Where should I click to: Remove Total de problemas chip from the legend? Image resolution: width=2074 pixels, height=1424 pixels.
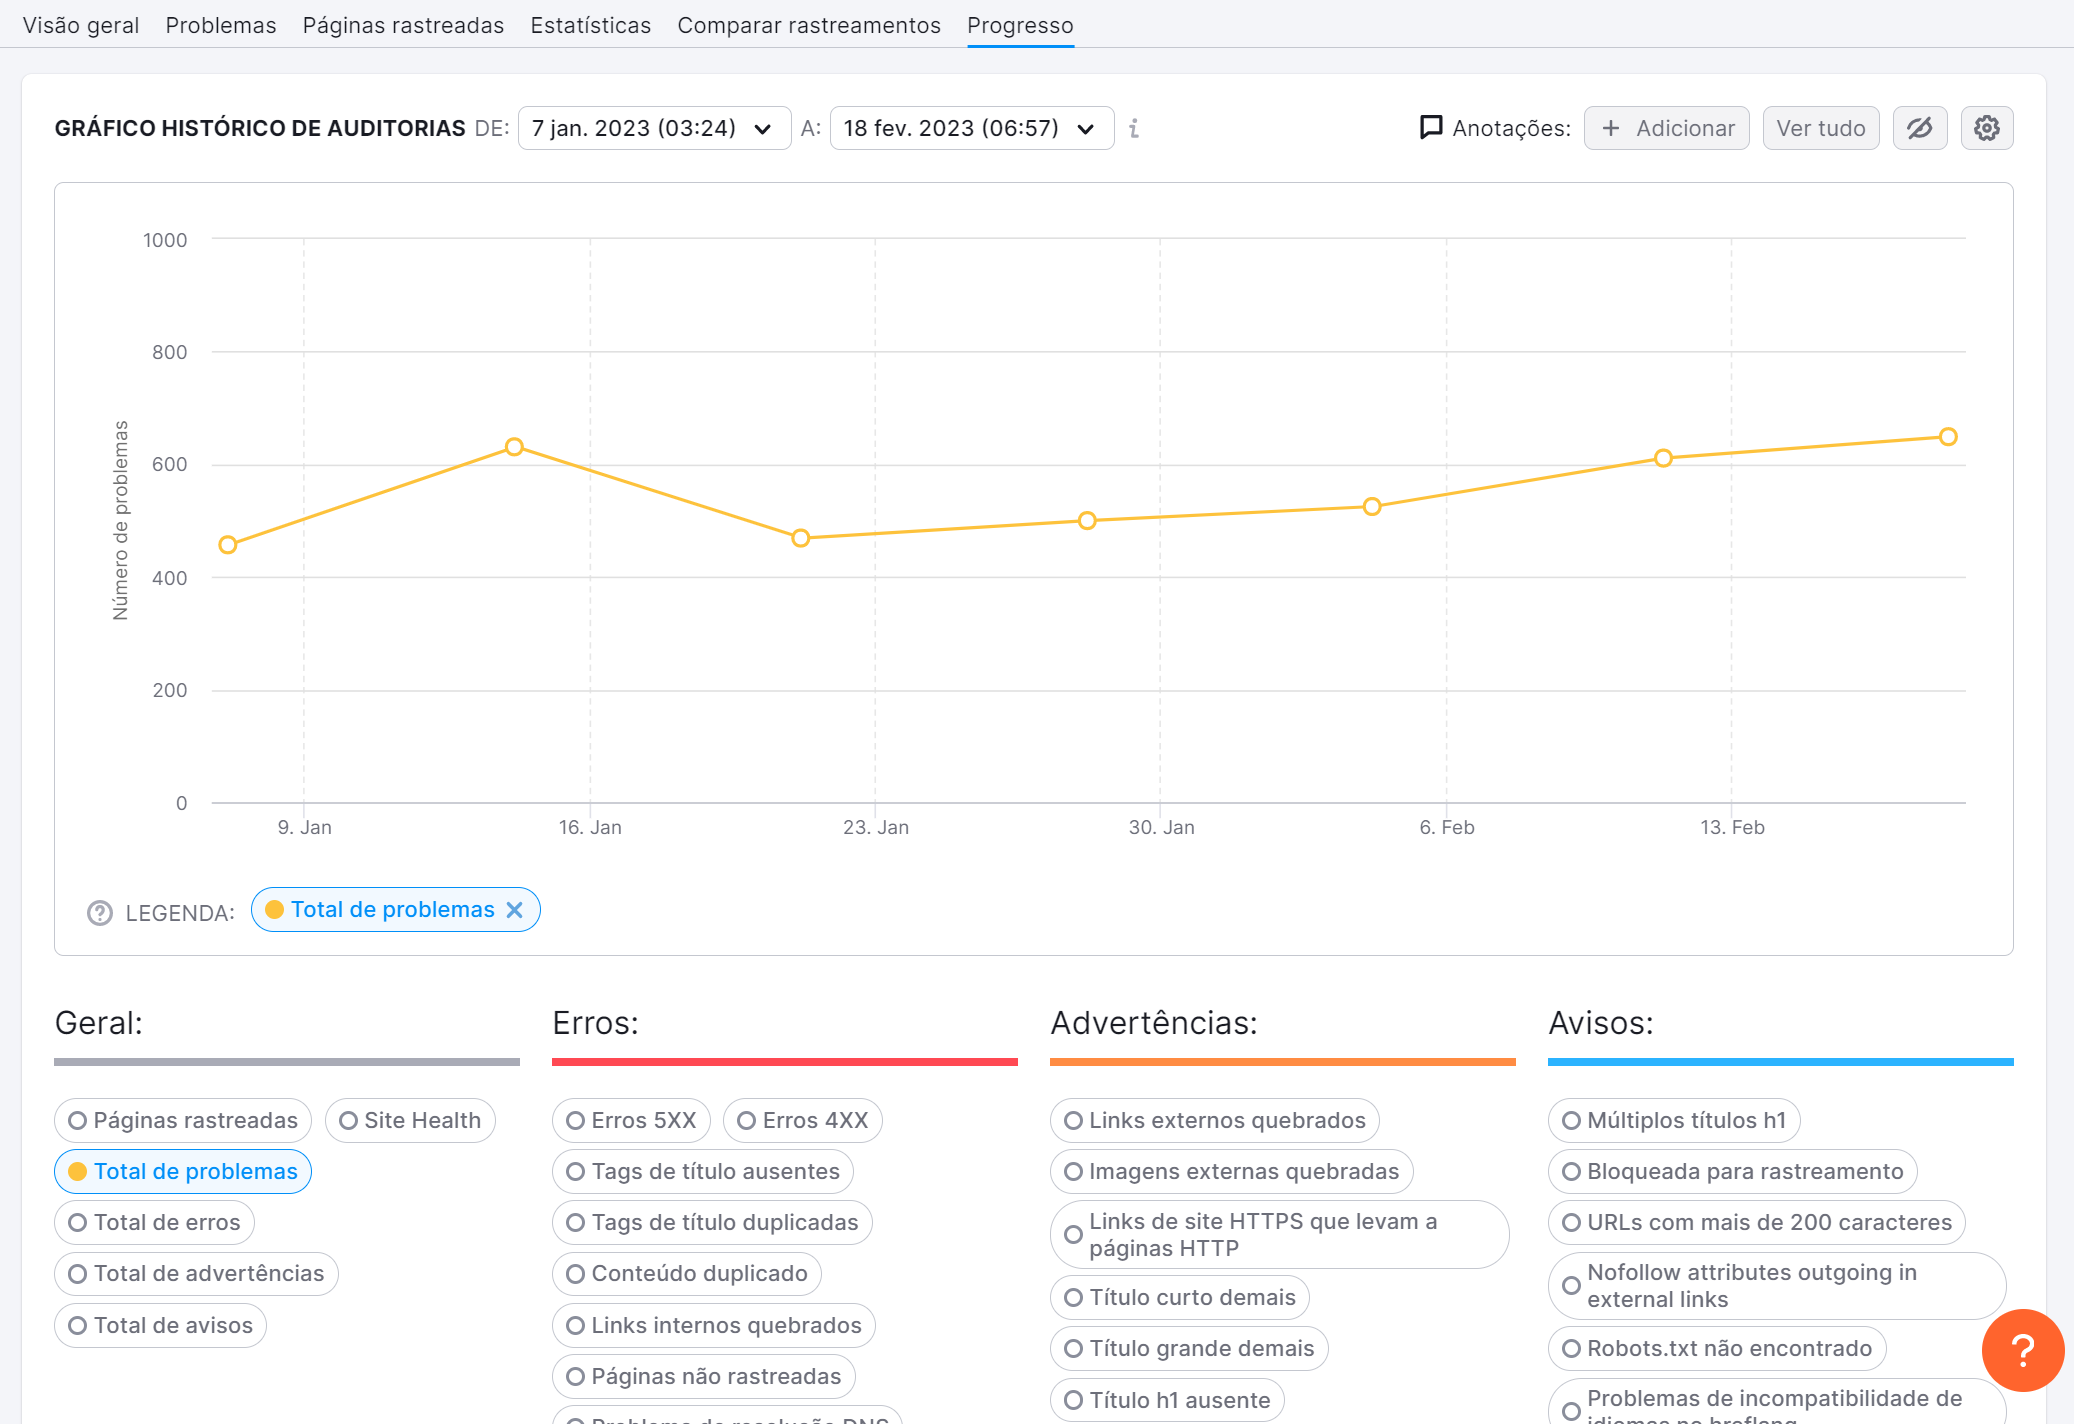(516, 910)
